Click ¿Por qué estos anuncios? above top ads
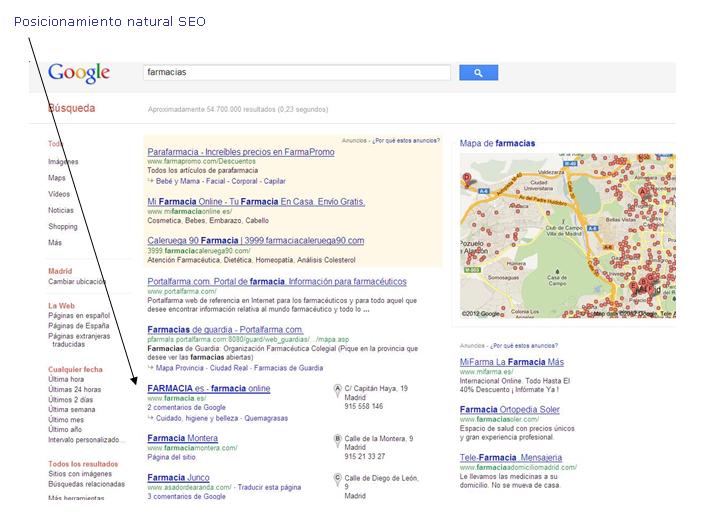The height and width of the screenshot is (514, 720). [406, 141]
